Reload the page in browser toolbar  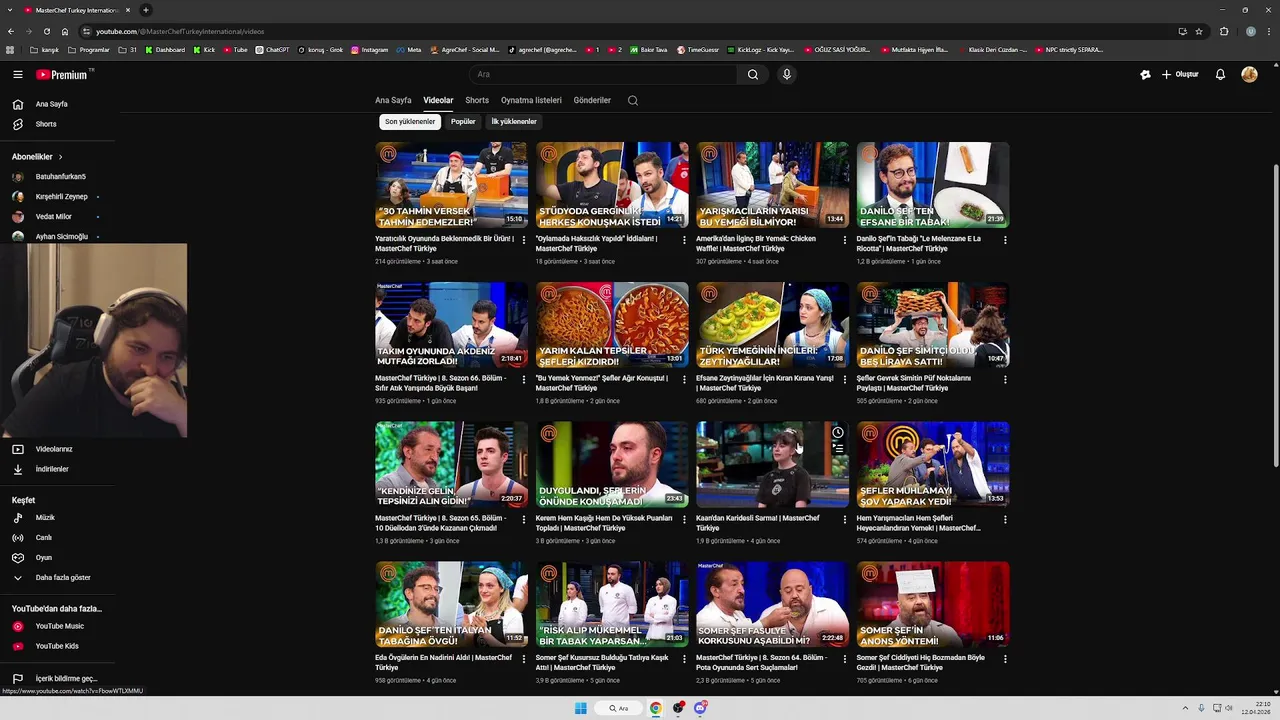46,31
